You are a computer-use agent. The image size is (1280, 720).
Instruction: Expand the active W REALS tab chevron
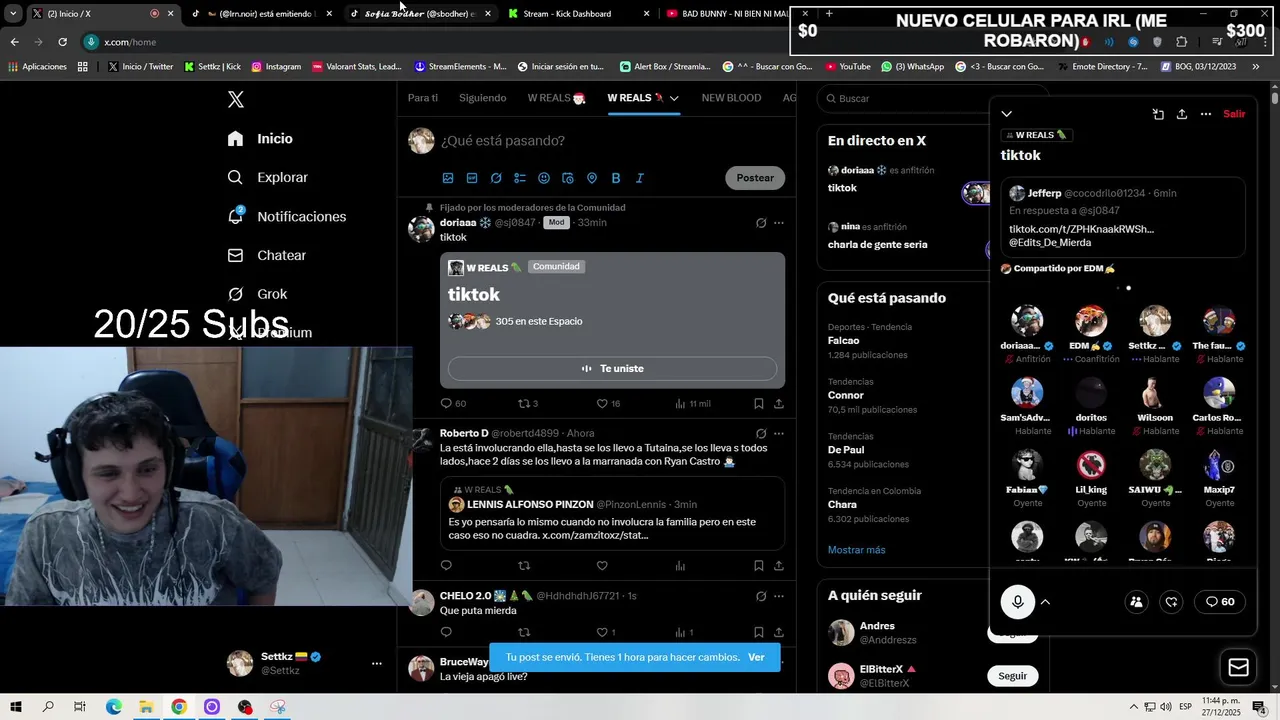point(675,98)
